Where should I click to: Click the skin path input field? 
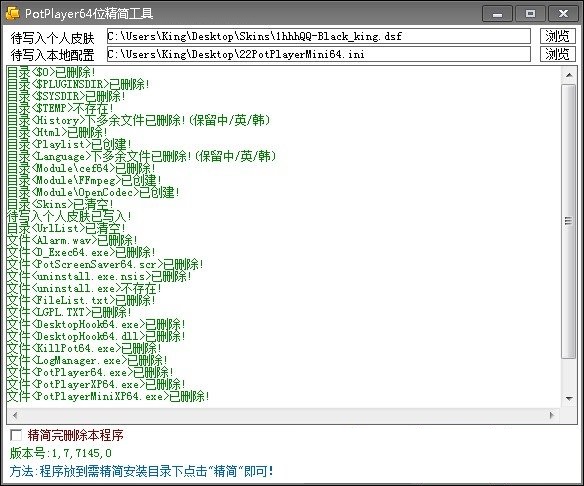point(318,36)
